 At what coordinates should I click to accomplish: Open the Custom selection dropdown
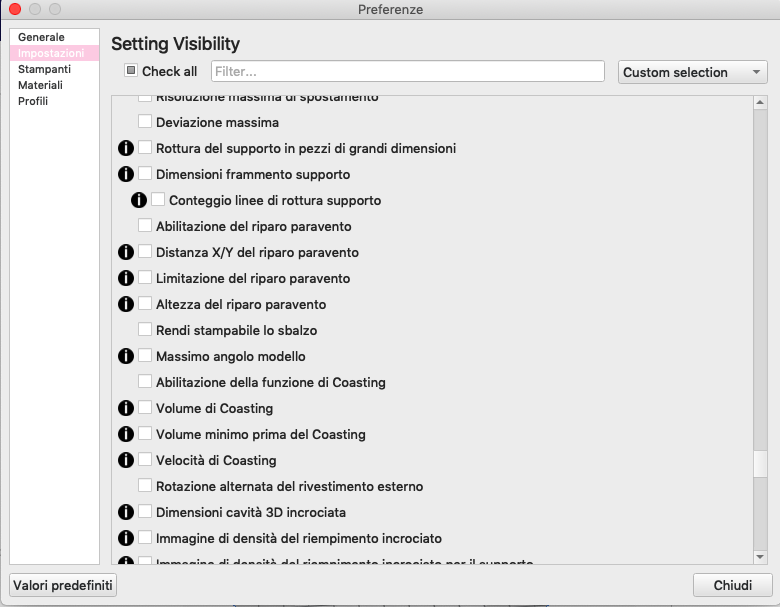[692, 72]
